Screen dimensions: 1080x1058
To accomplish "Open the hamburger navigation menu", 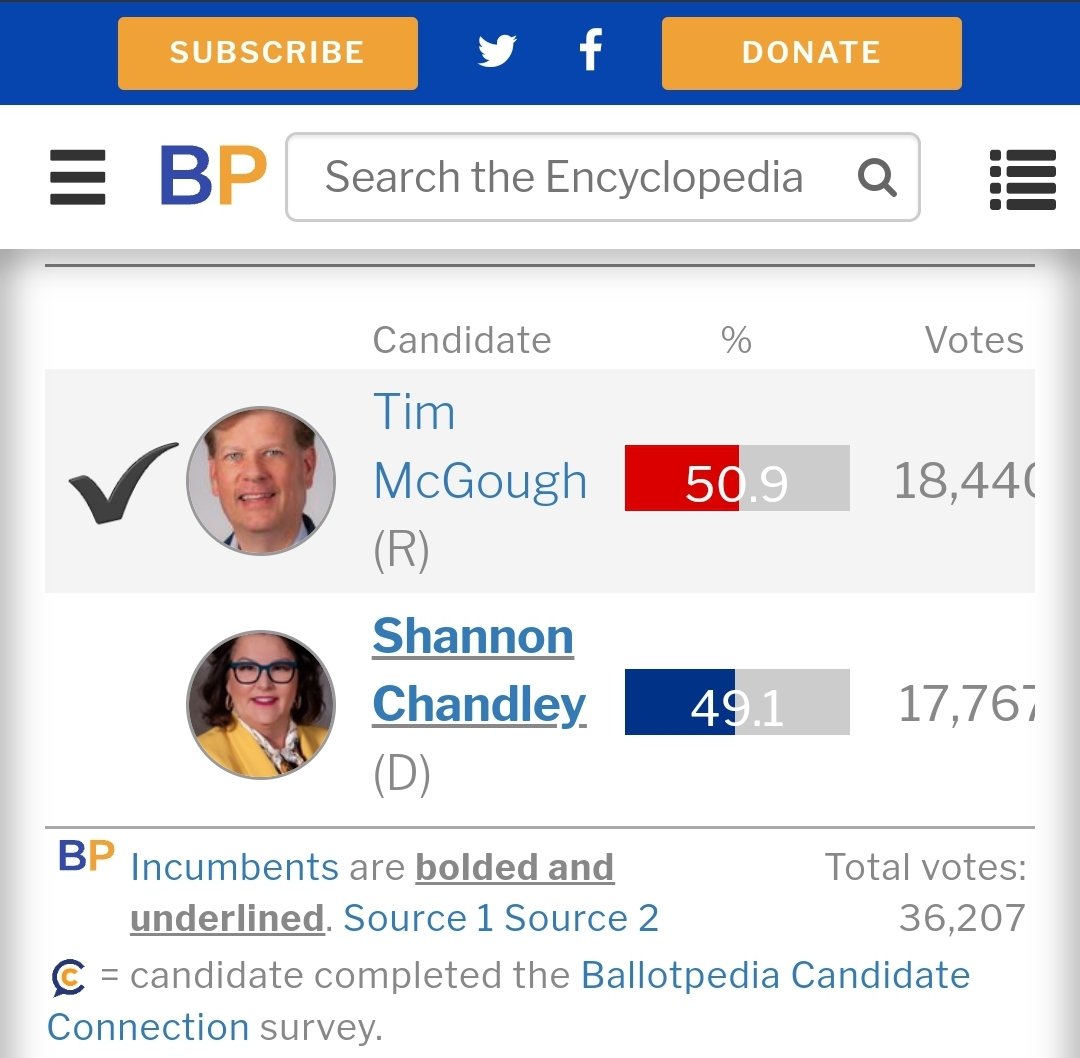I will (x=77, y=177).
